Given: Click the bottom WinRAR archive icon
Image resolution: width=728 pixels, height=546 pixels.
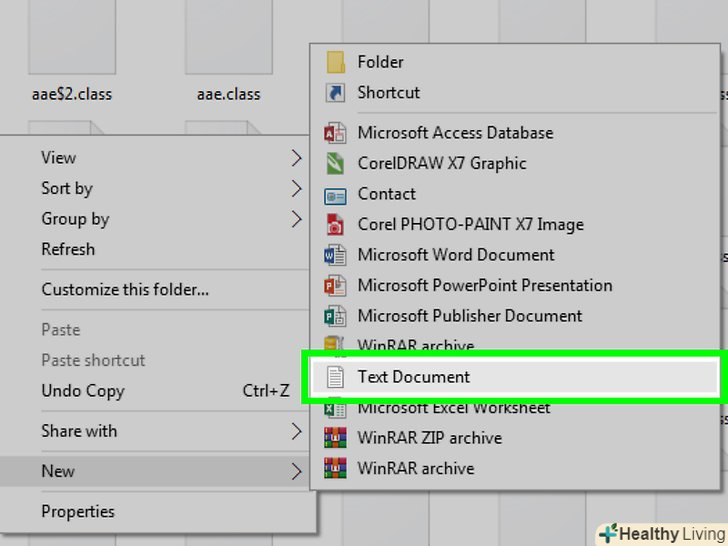Looking at the screenshot, I should 335,468.
